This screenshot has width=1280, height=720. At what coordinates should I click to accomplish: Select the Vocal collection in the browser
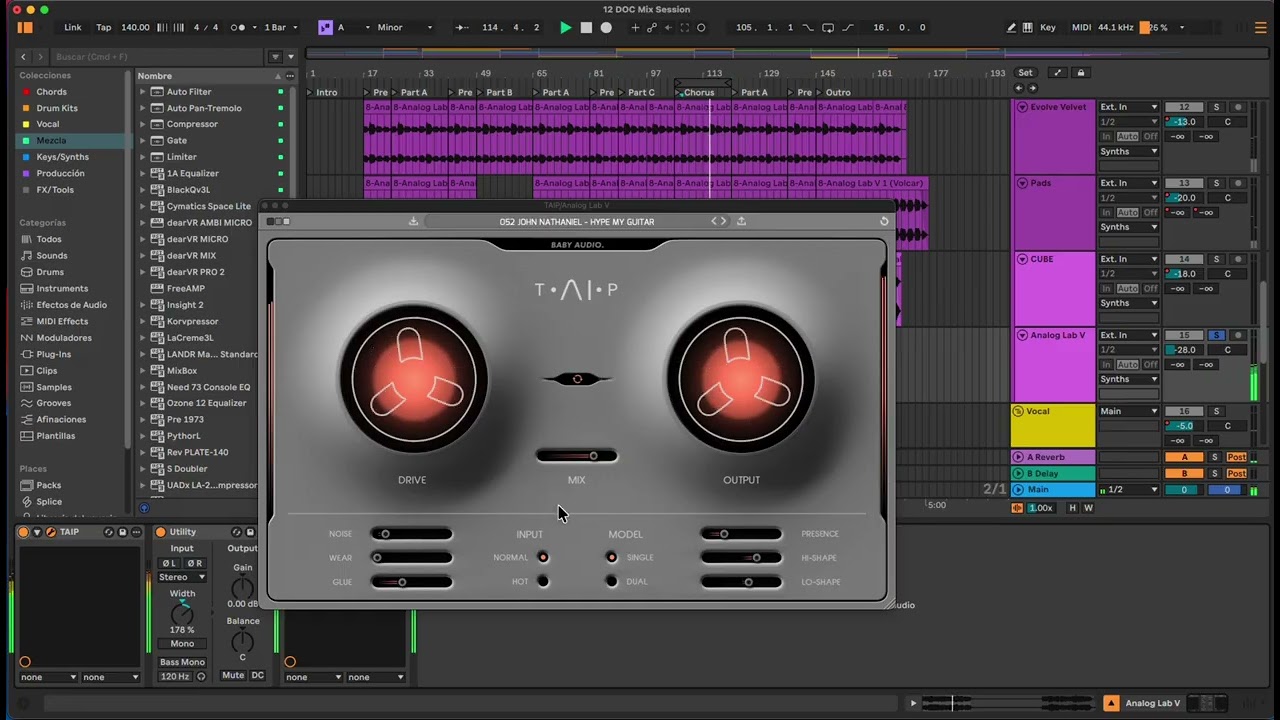click(48, 124)
